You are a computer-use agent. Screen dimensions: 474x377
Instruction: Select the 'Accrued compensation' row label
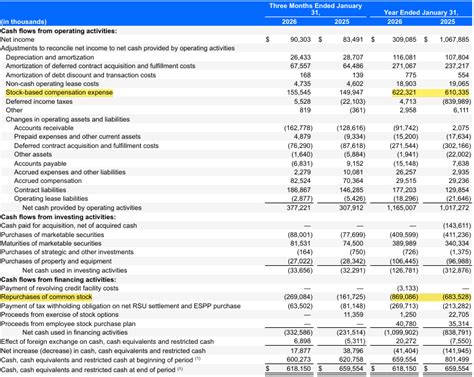[x=48, y=181]
